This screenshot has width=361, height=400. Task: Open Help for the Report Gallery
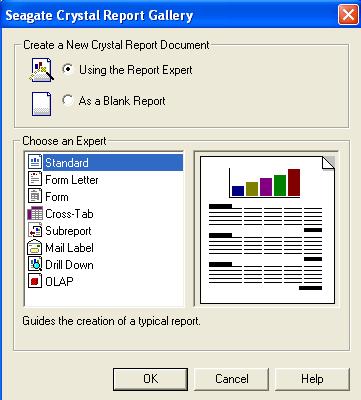point(312,379)
